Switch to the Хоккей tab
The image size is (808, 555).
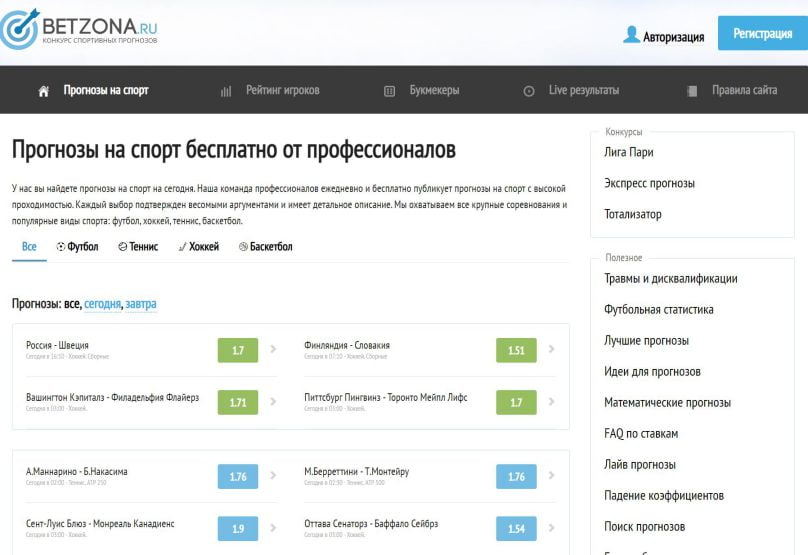click(204, 247)
